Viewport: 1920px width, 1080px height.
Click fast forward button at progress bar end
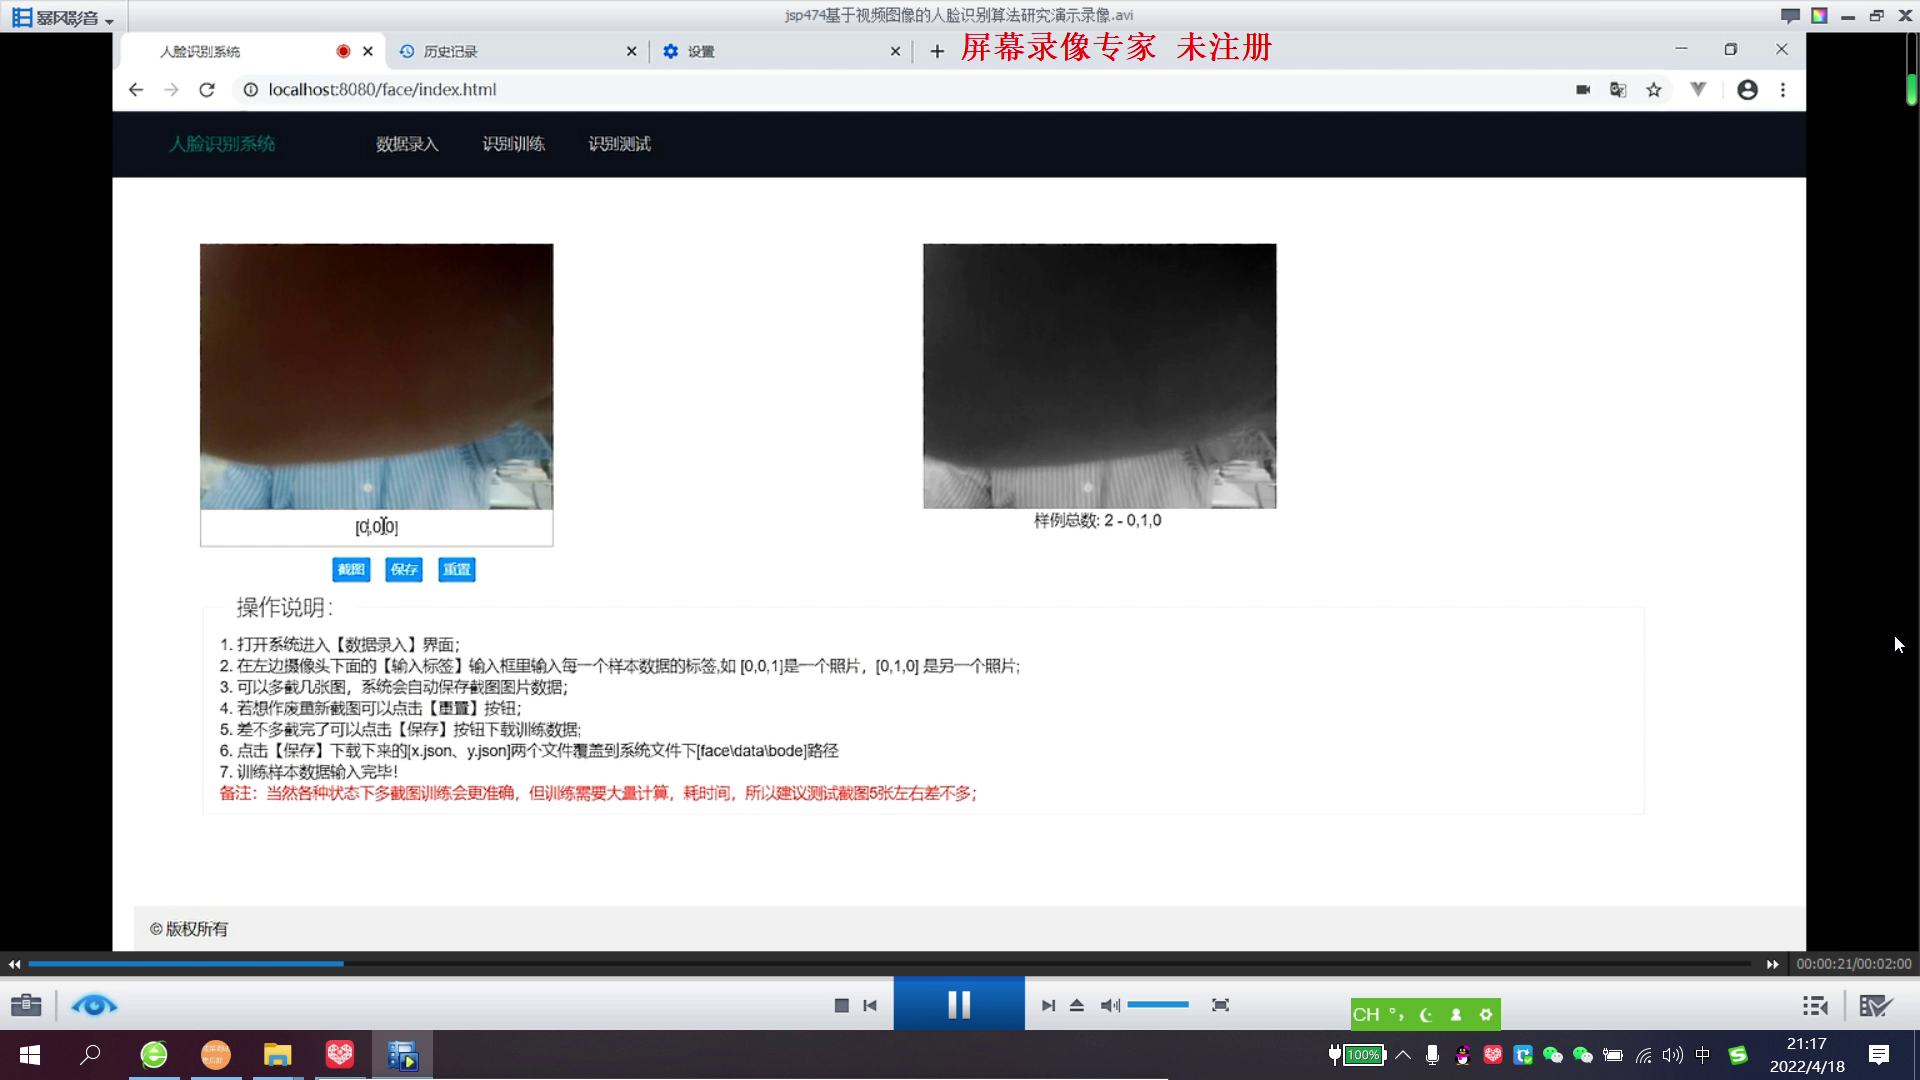(1772, 964)
